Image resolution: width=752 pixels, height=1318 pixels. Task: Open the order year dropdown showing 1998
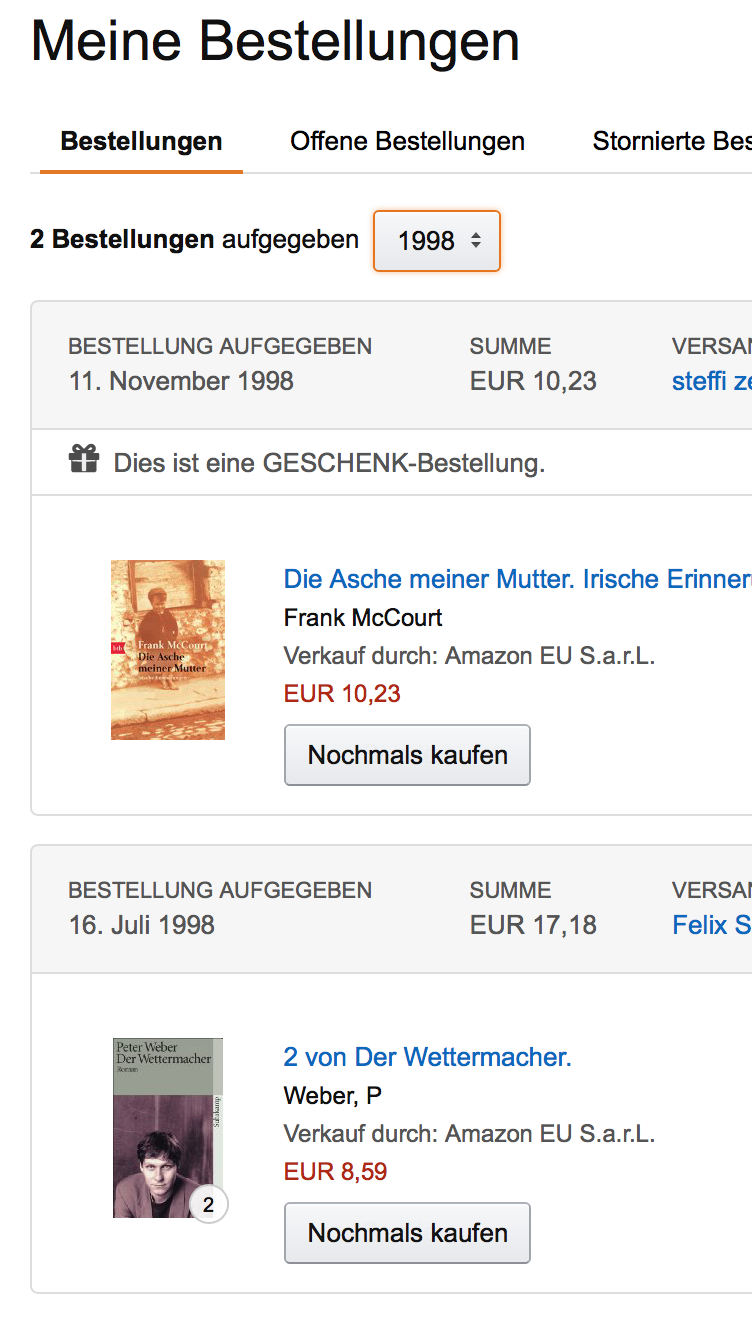(x=437, y=241)
